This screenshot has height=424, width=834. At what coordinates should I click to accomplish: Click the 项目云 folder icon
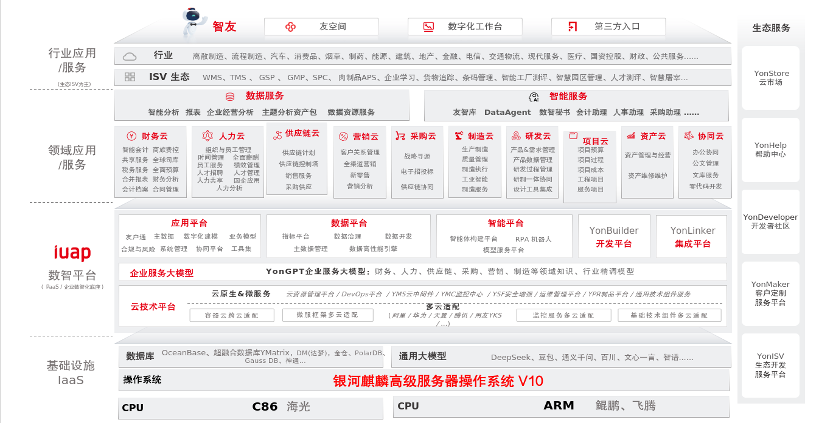click(573, 136)
